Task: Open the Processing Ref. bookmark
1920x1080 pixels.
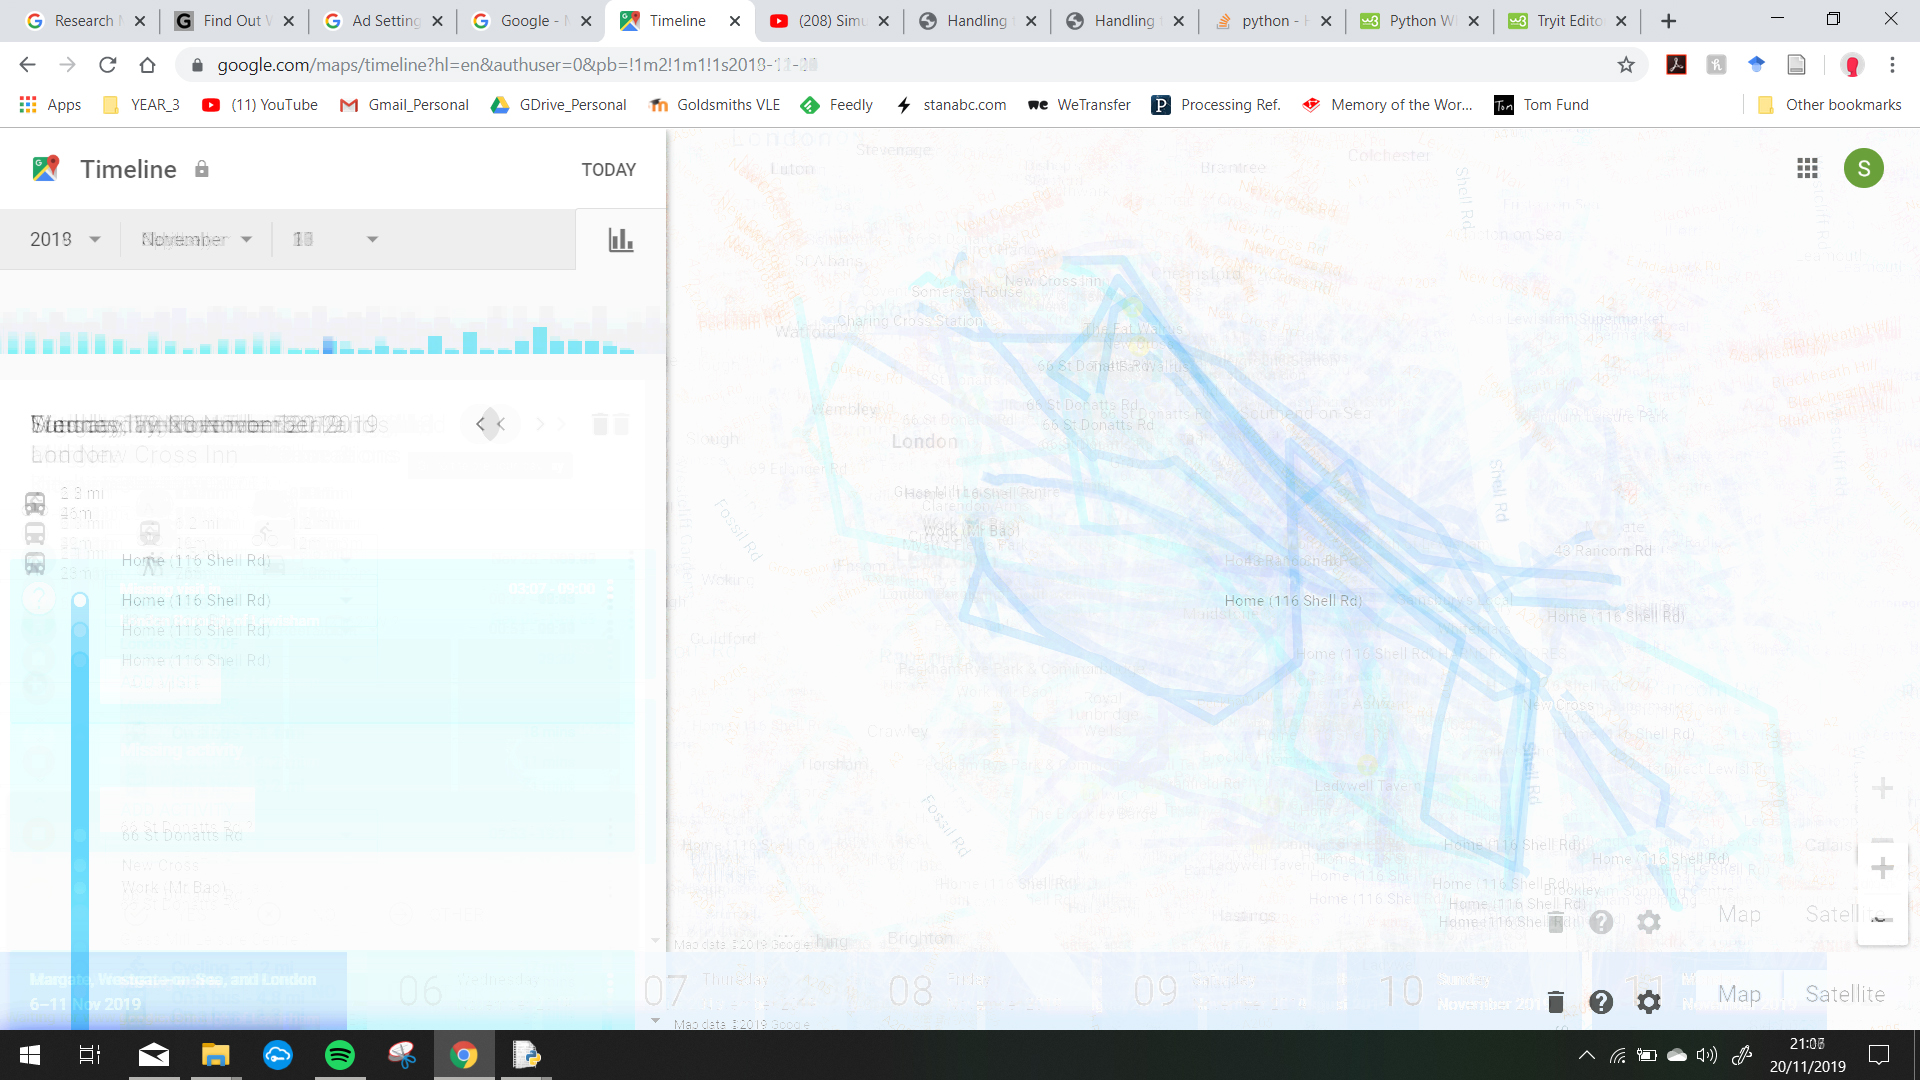Action: (x=1216, y=105)
